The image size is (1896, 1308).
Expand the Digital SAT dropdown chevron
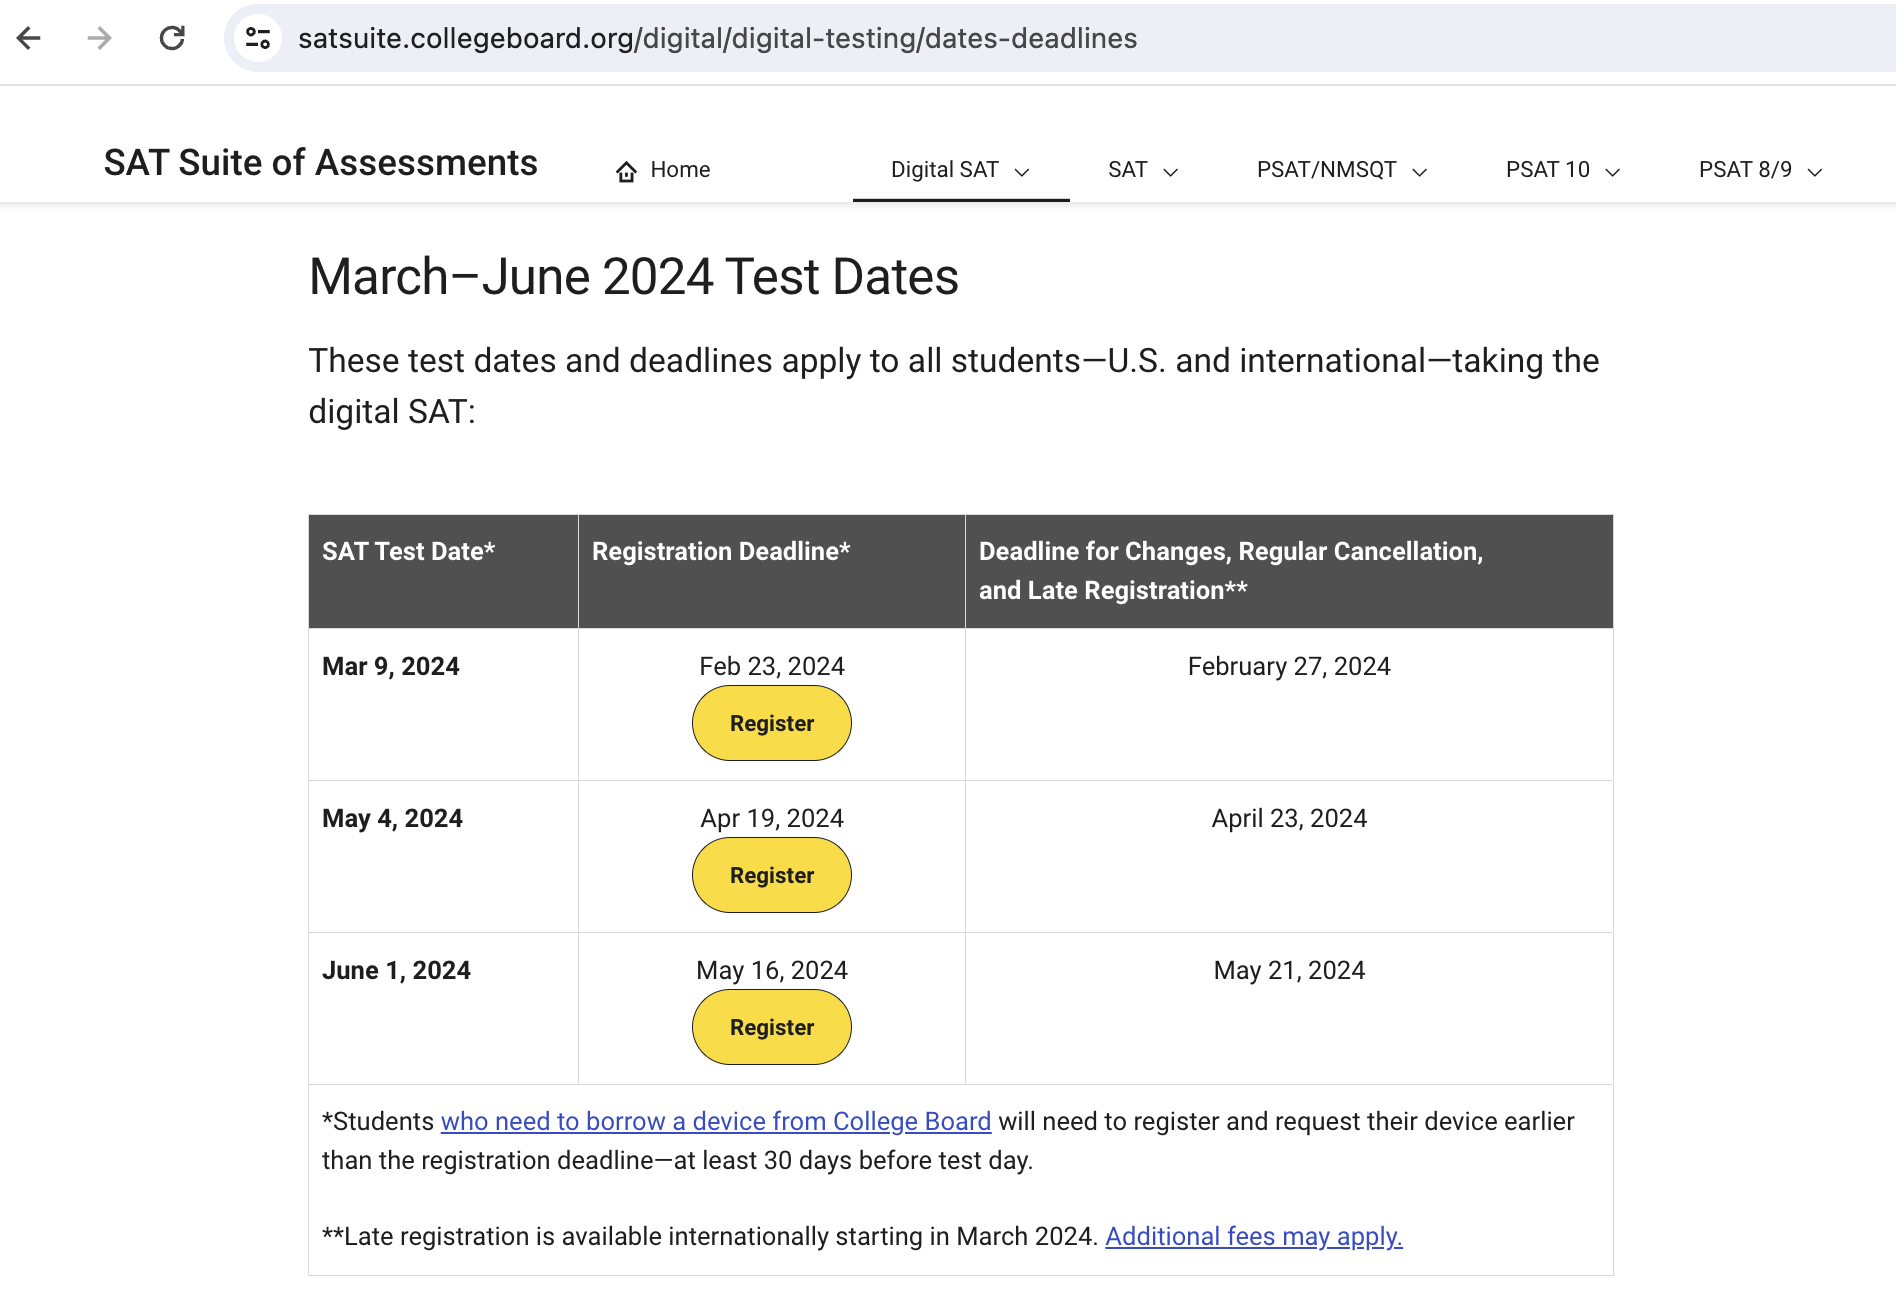[x=1022, y=172]
